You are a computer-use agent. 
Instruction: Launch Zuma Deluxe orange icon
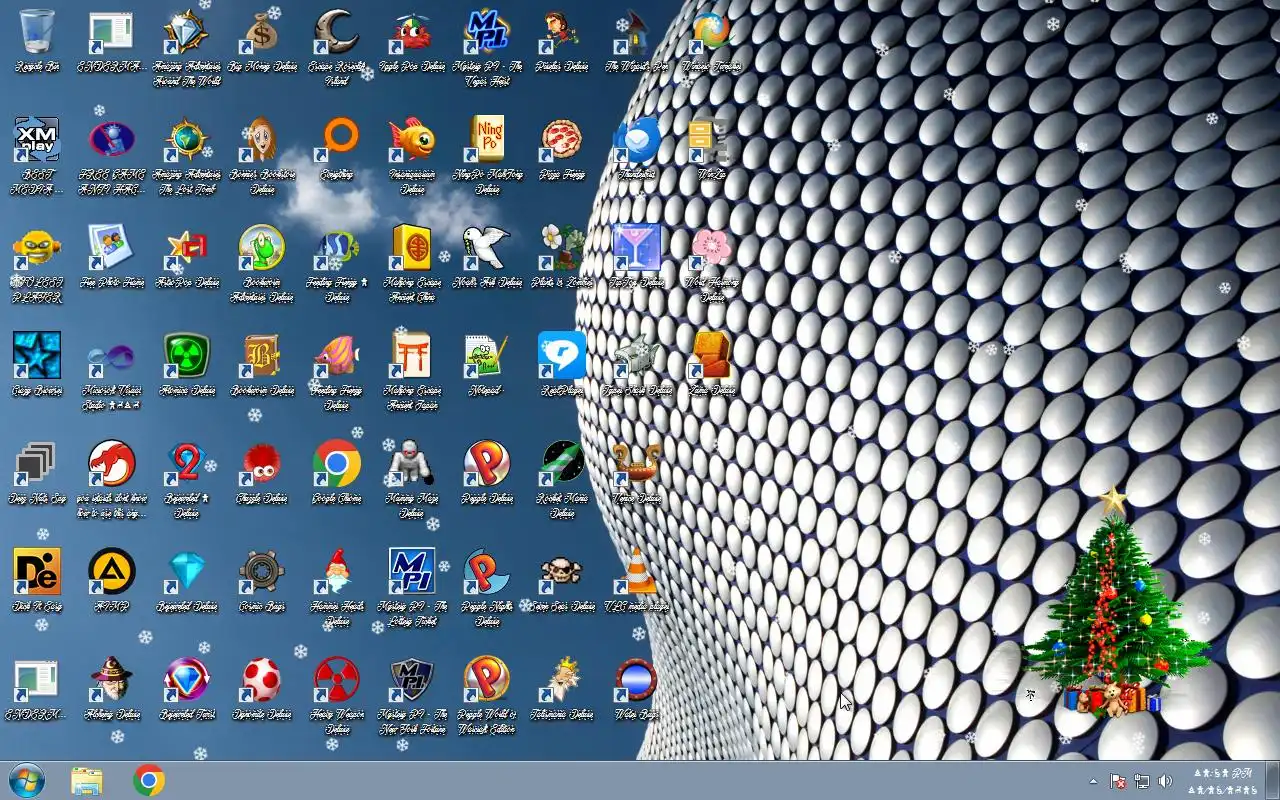pyautogui.click(x=712, y=356)
